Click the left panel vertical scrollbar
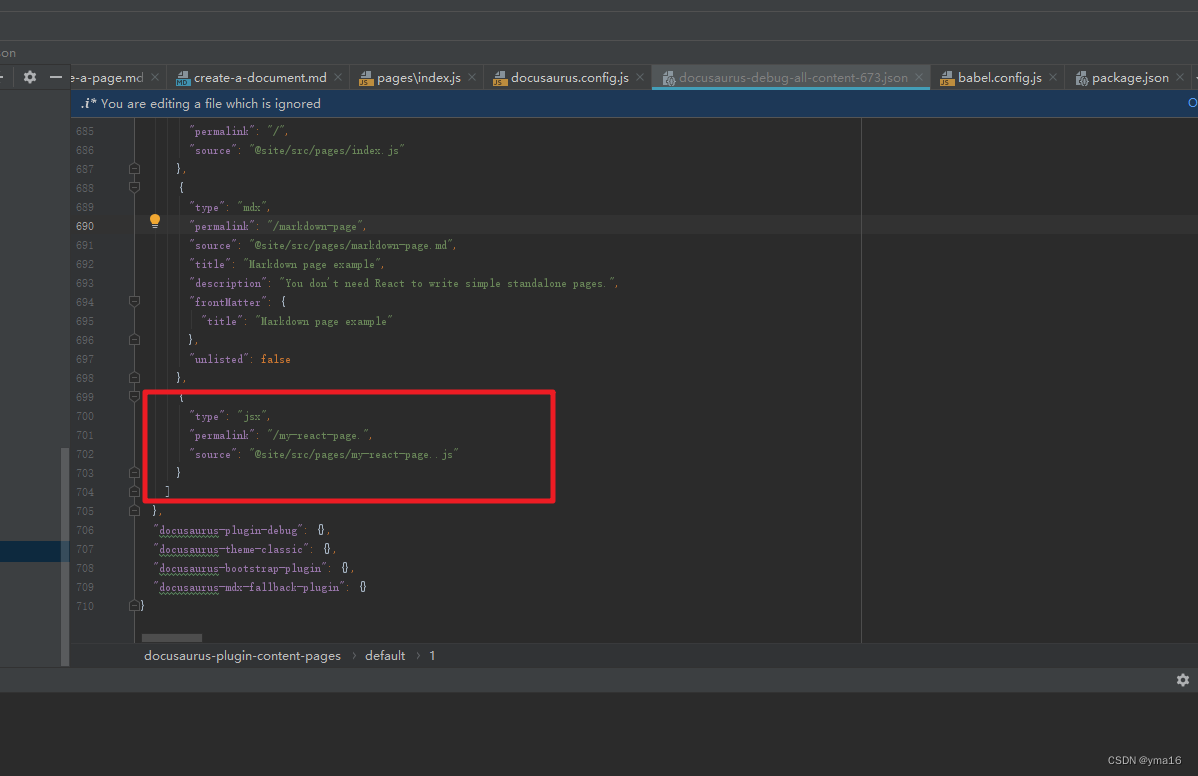The image size is (1198, 776). click(x=65, y=557)
